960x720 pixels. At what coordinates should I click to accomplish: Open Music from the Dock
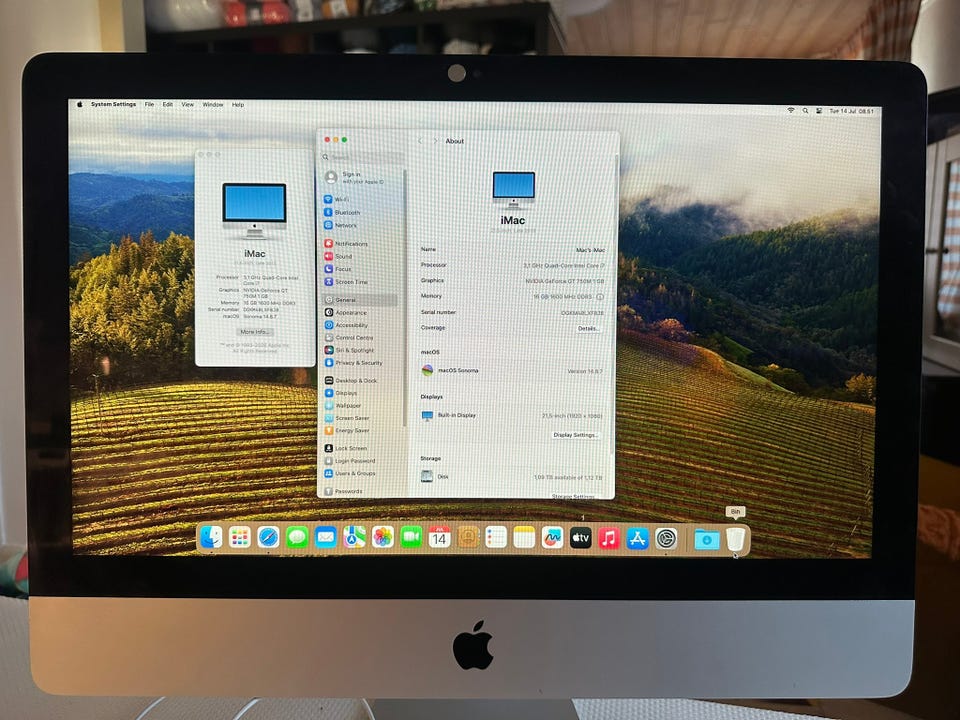coord(609,538)
